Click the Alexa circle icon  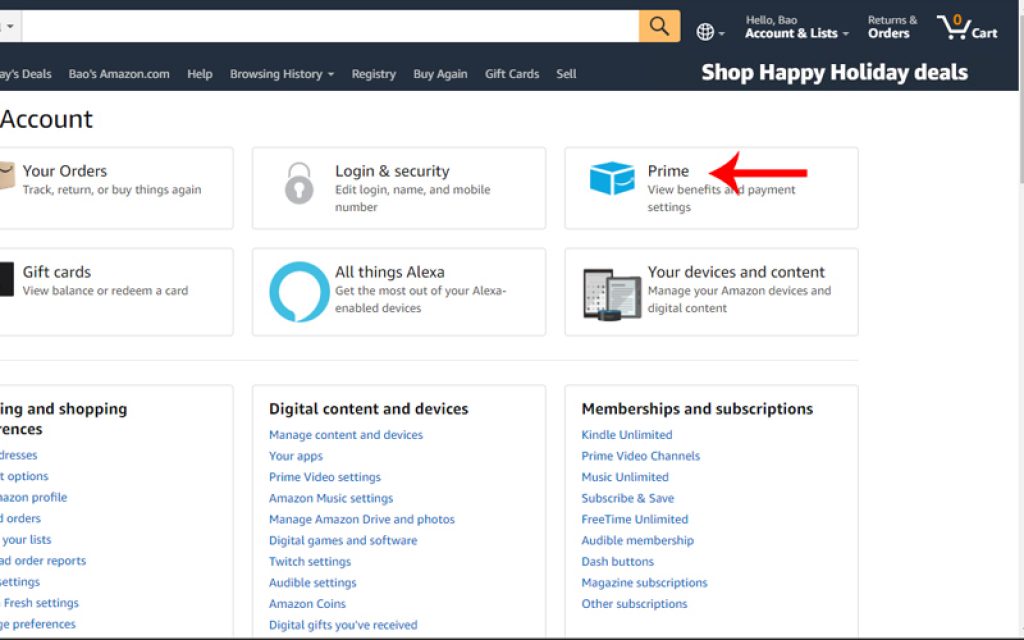[x=297, y=291]
